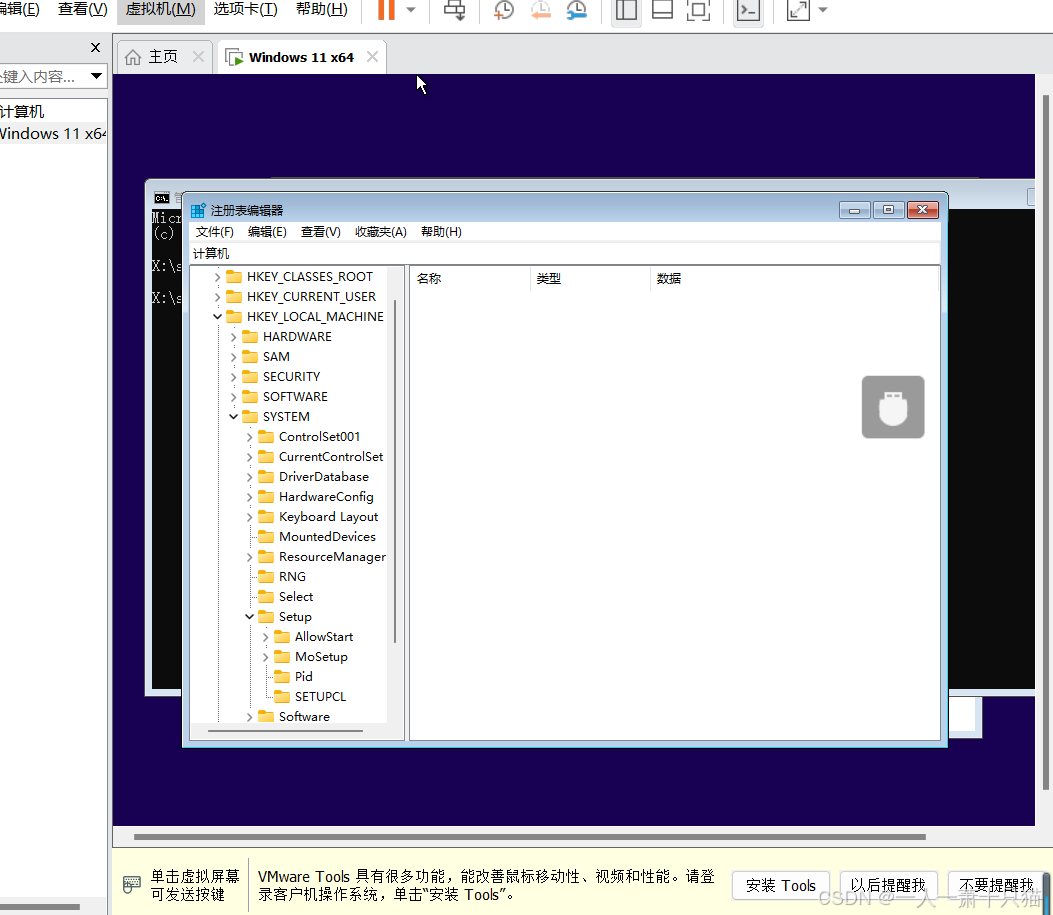Click the stretch guest display icon
This screenshot has height=915, width=1053.
[798, 10]
